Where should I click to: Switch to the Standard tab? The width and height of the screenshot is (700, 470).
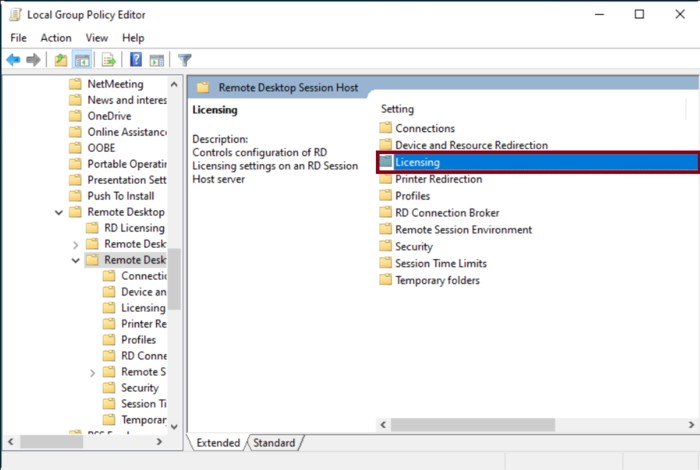click(x=274, y=442)
